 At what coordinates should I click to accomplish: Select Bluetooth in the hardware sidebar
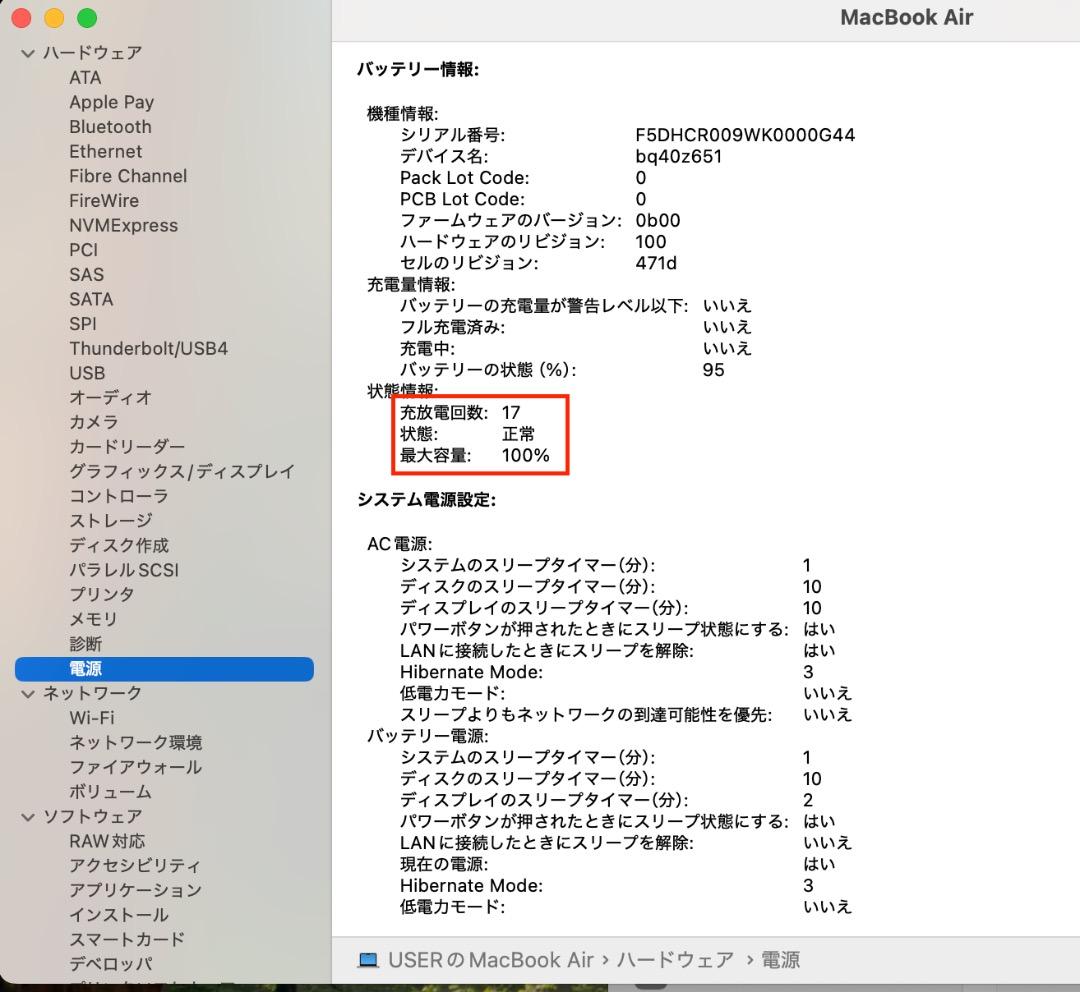110,127
